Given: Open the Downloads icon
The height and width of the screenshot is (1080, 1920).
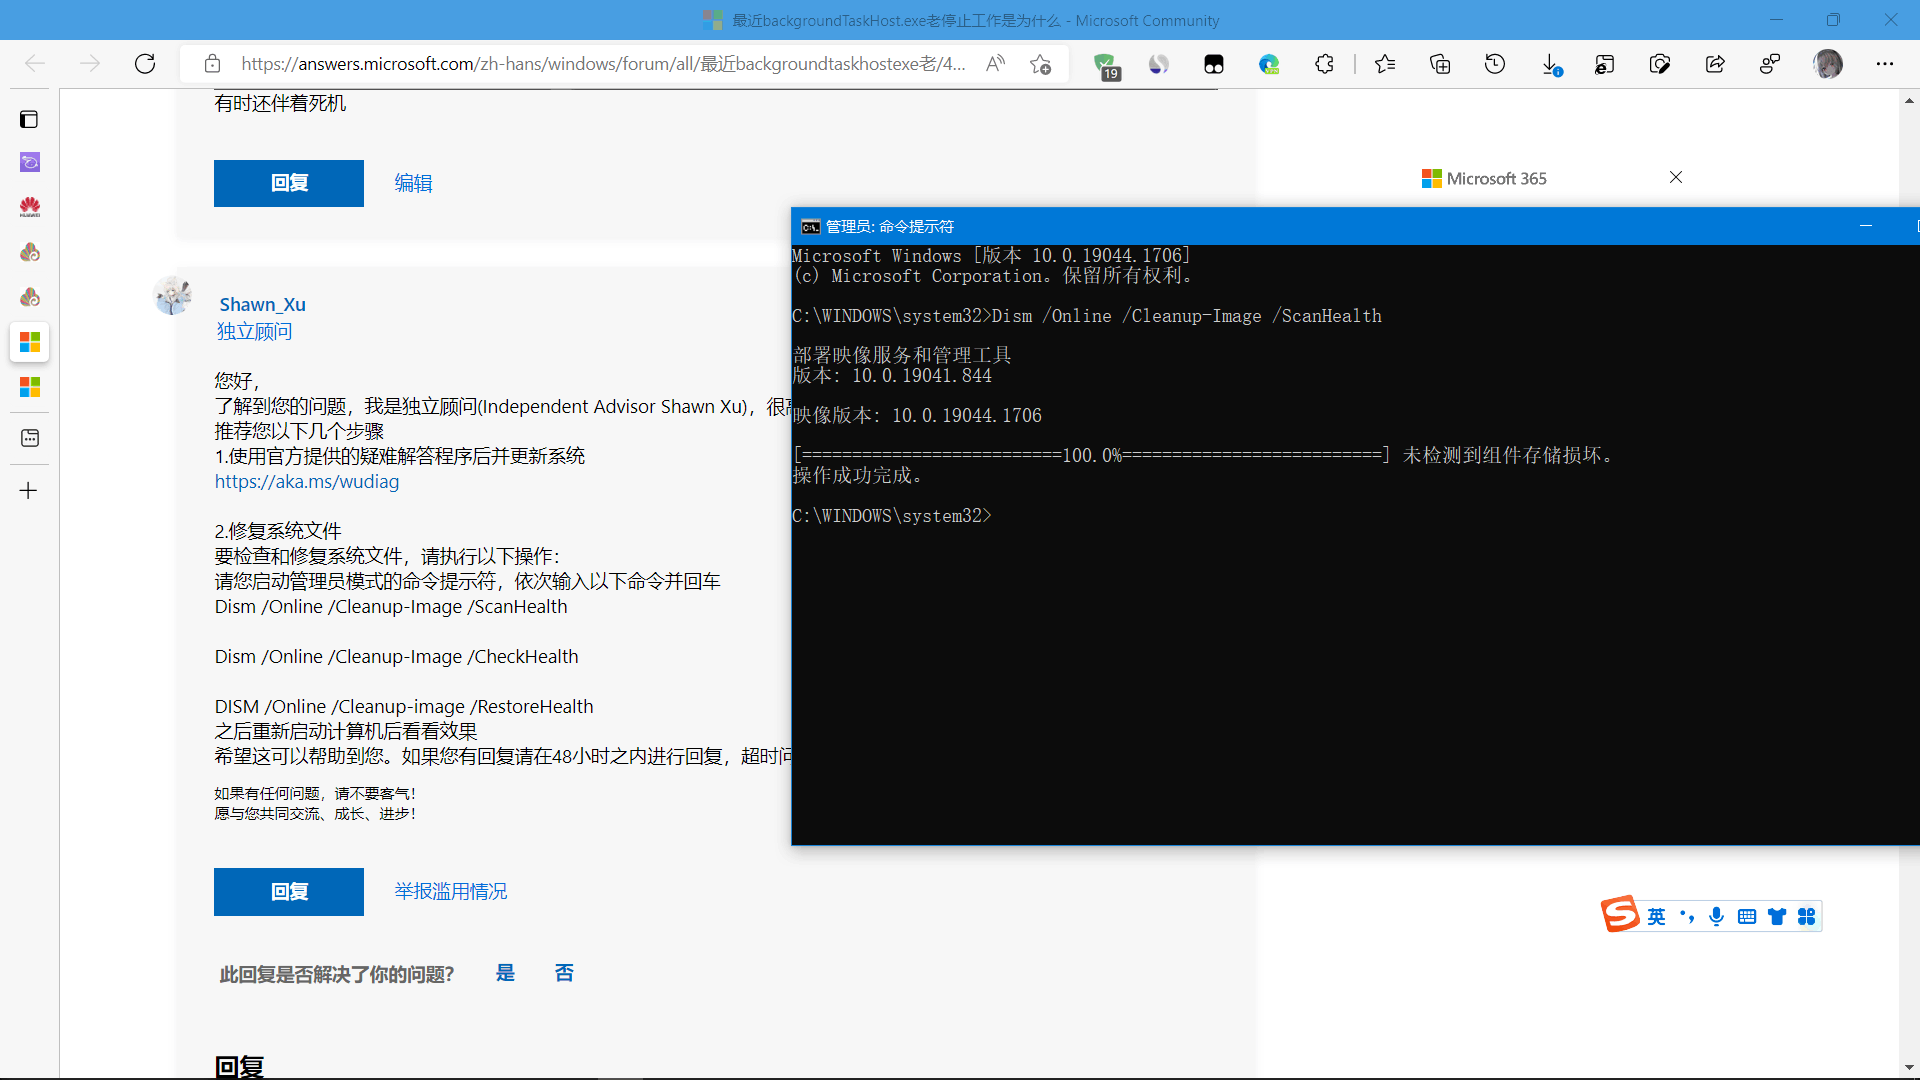Looking at the screenshot, I should click(x=1550, y=64).
